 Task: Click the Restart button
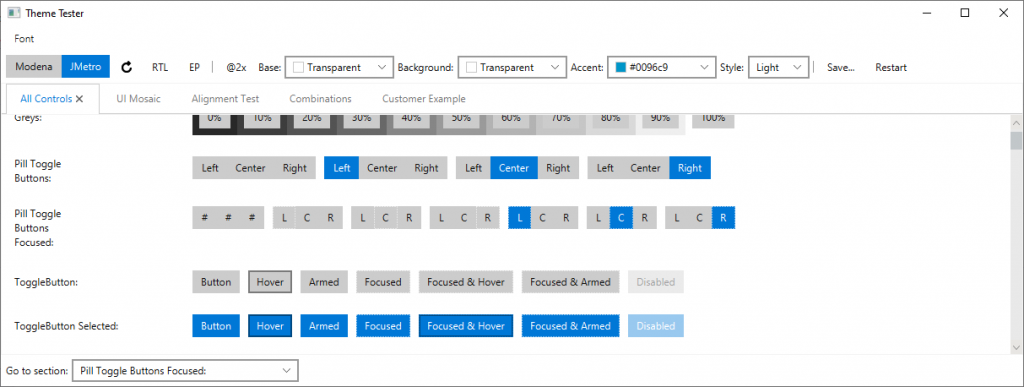(891, 67)
